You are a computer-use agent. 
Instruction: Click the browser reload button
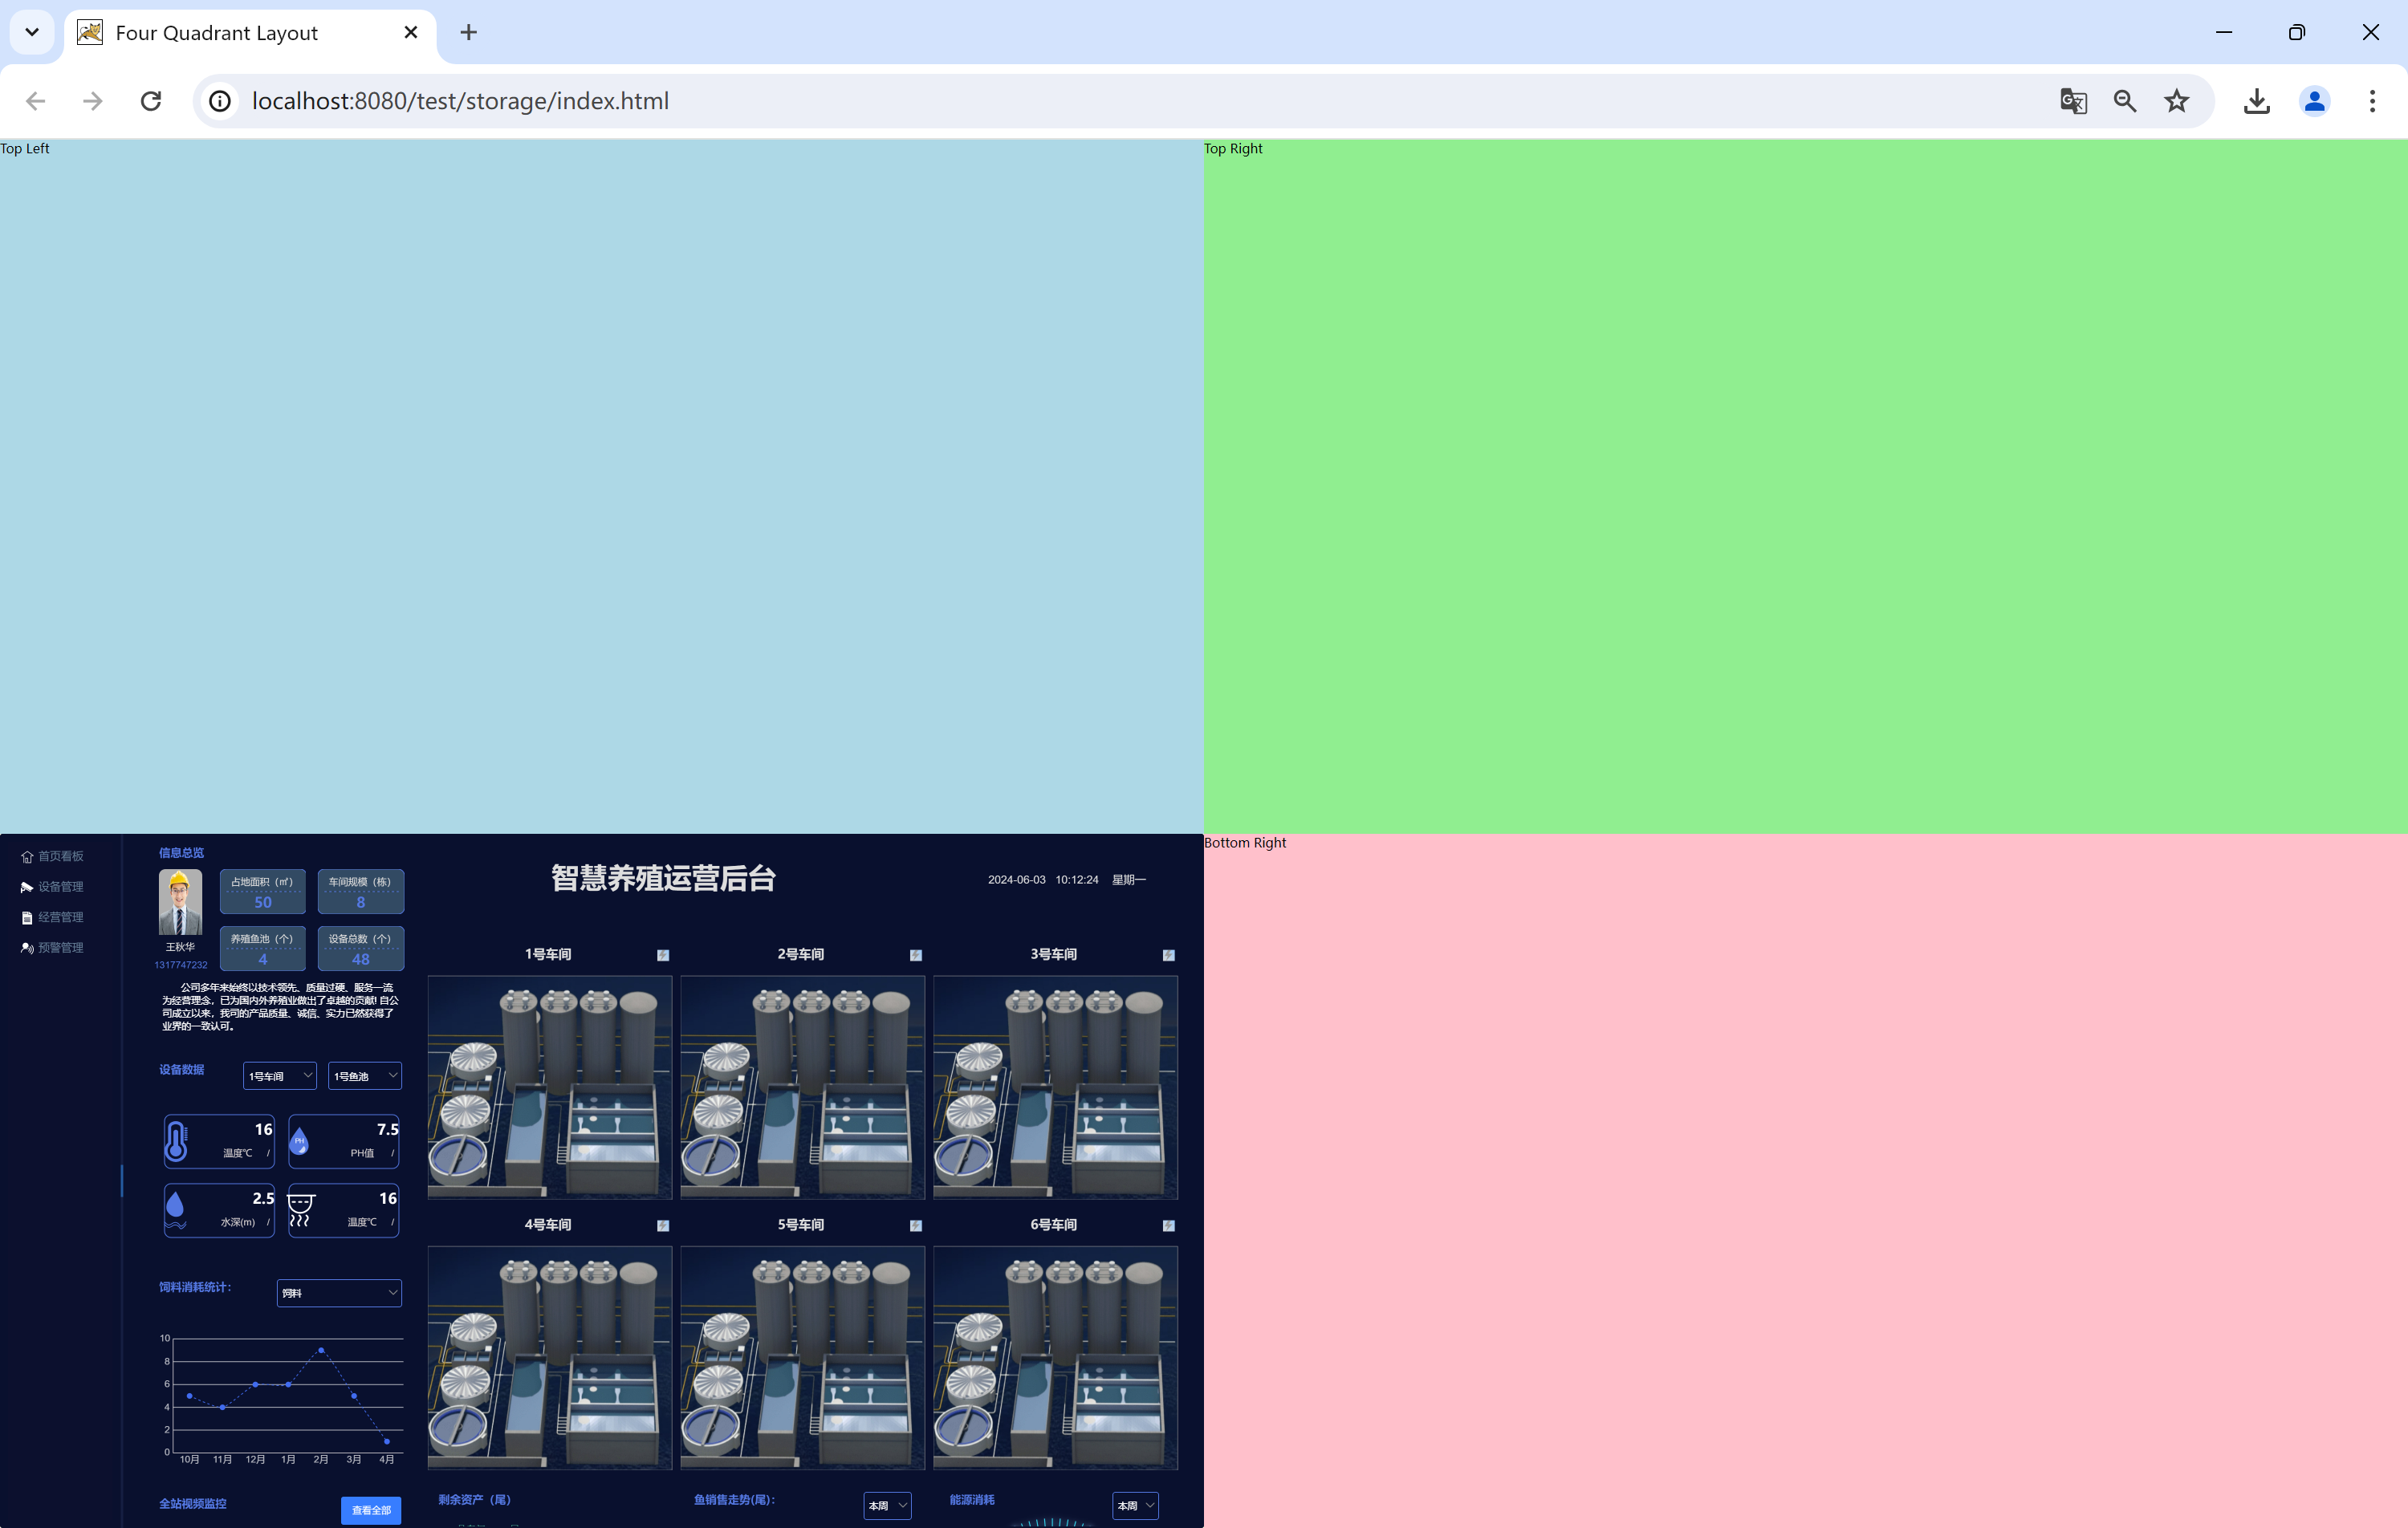pyautogui.click(x=151, y=101)
